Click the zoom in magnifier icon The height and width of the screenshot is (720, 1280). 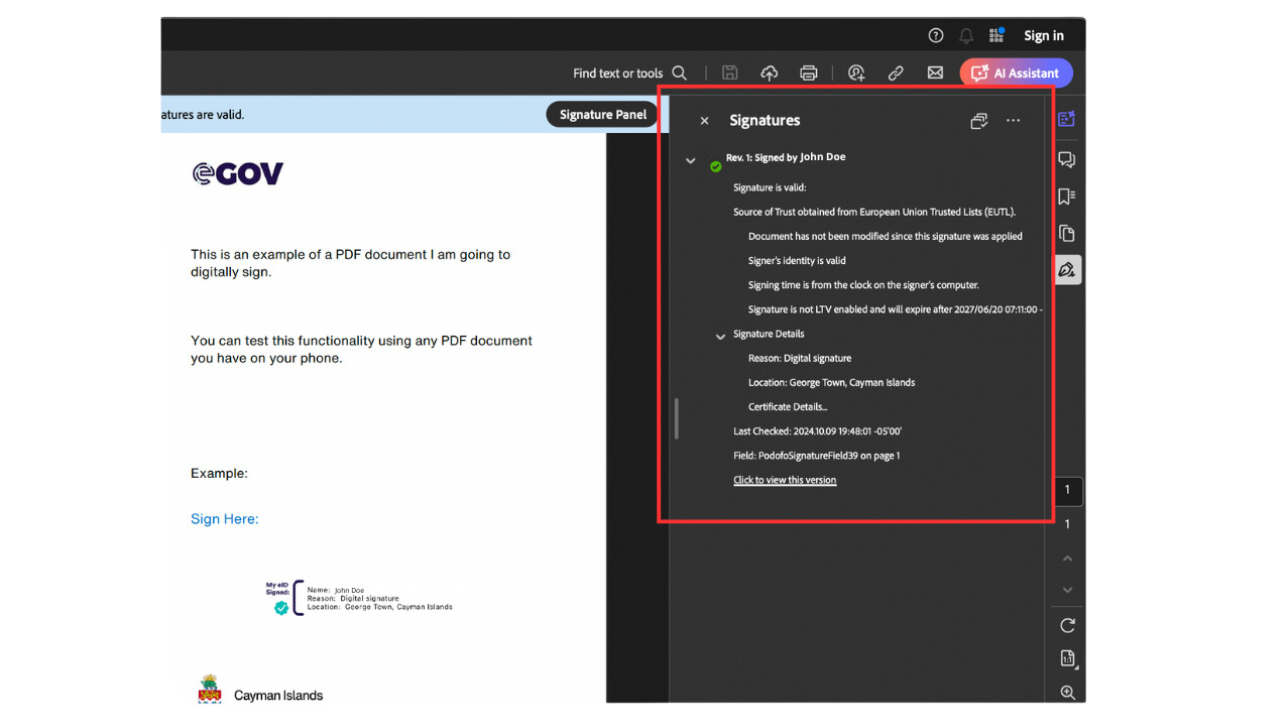pyautogui.click(x=1067, y=692)
